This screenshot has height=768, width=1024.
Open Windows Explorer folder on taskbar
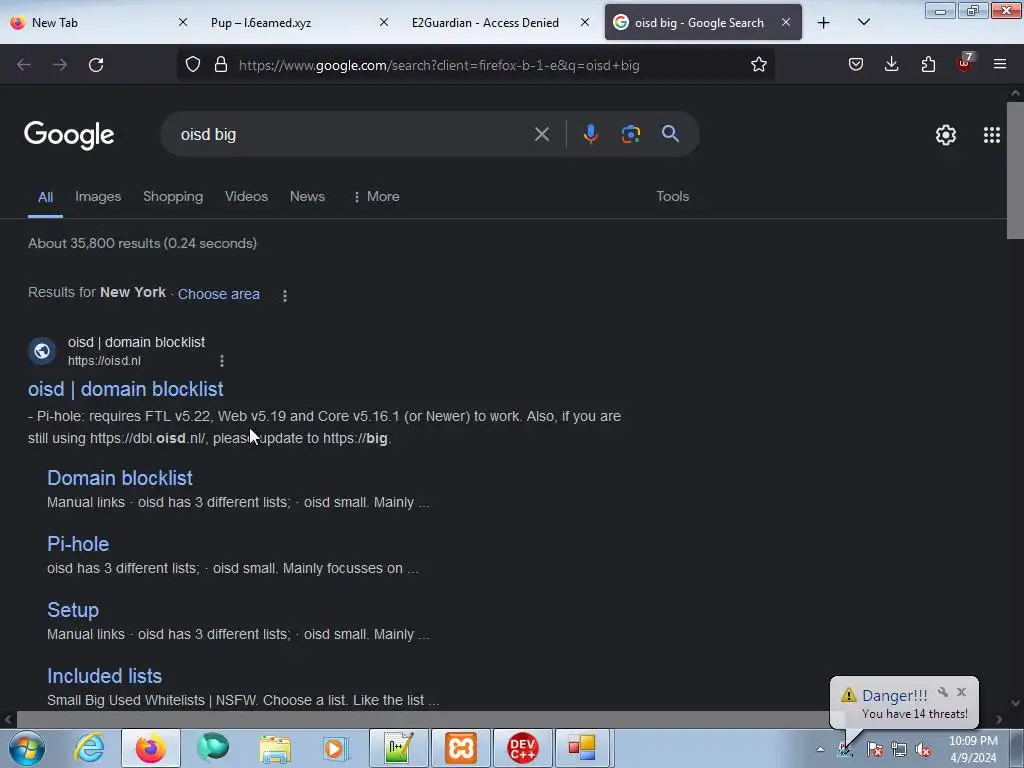[x=275, y=748]
